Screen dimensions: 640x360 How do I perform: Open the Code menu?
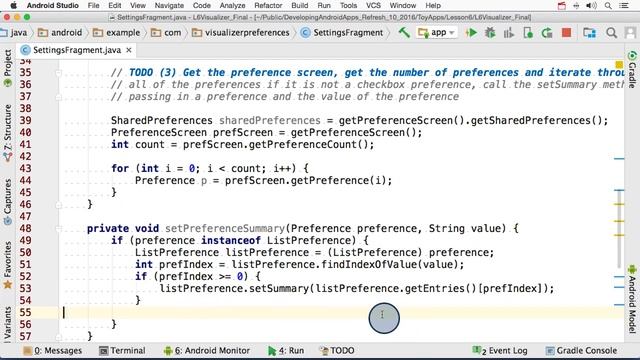[x=202, y=5]
